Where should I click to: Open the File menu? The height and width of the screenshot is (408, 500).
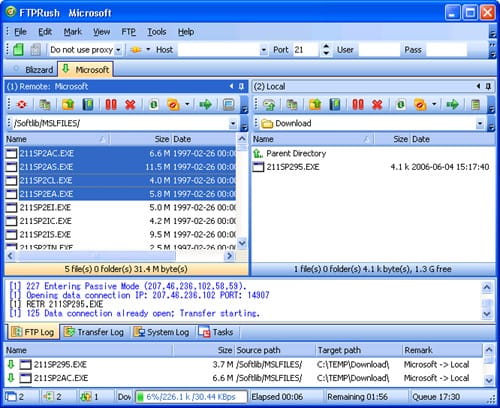(x=20, y=32)
